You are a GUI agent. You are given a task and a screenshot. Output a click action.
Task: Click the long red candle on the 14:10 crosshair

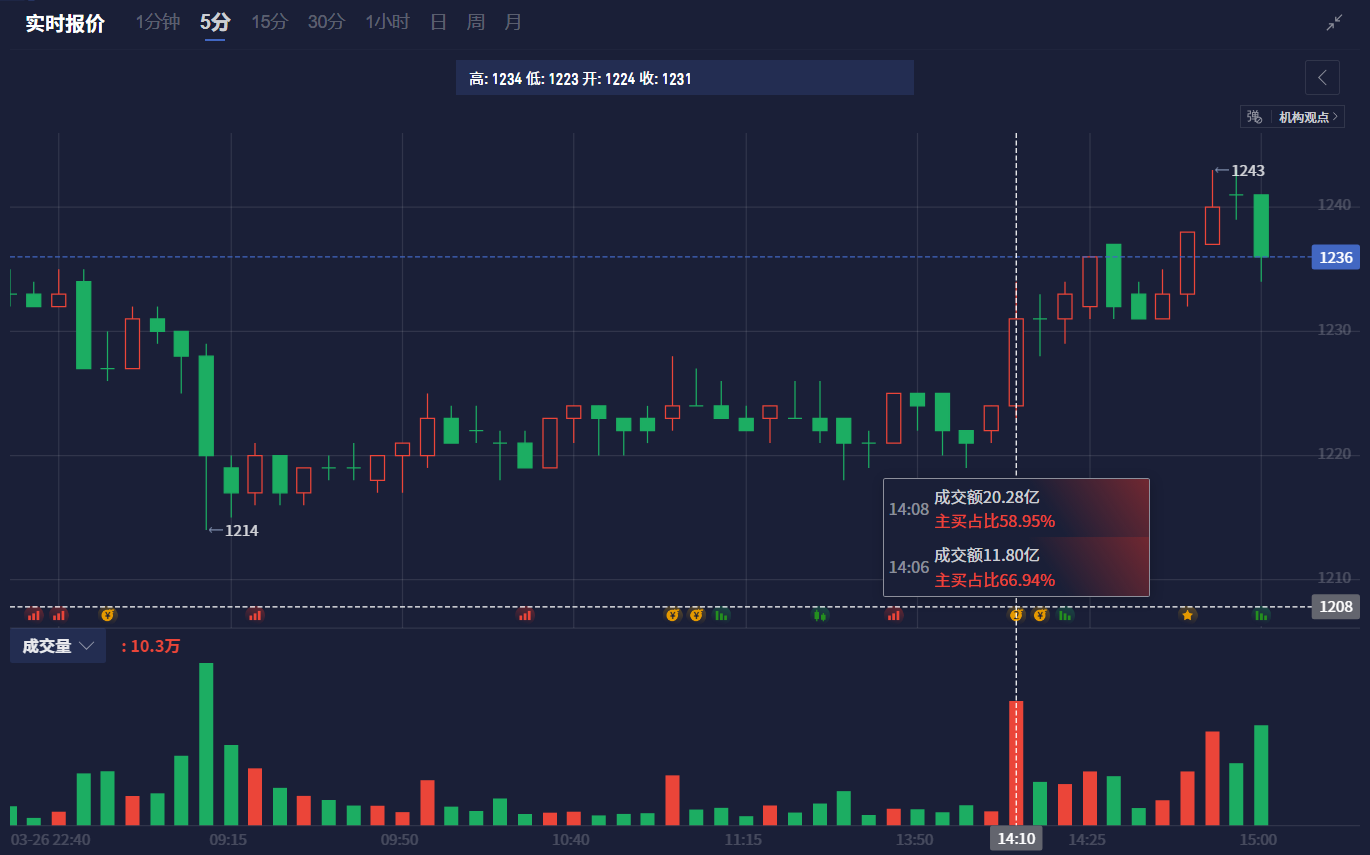pyautogui.click(x=1016, y=361)
